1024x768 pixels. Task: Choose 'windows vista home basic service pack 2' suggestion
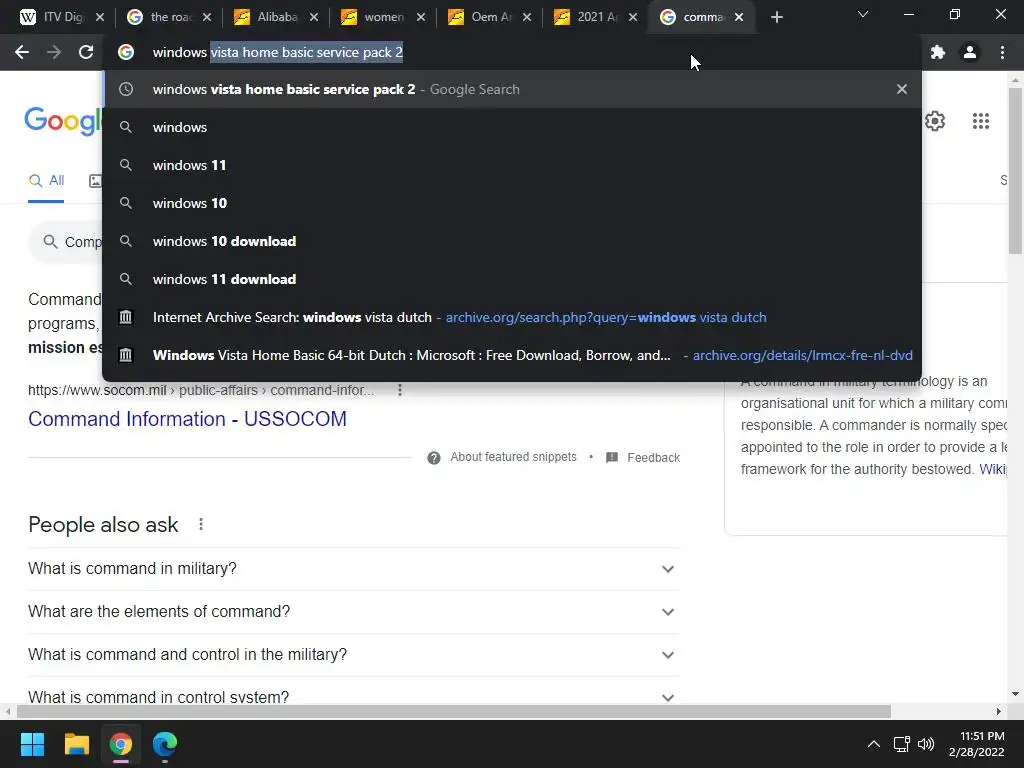pyautogui.click(x=512, y=89)
